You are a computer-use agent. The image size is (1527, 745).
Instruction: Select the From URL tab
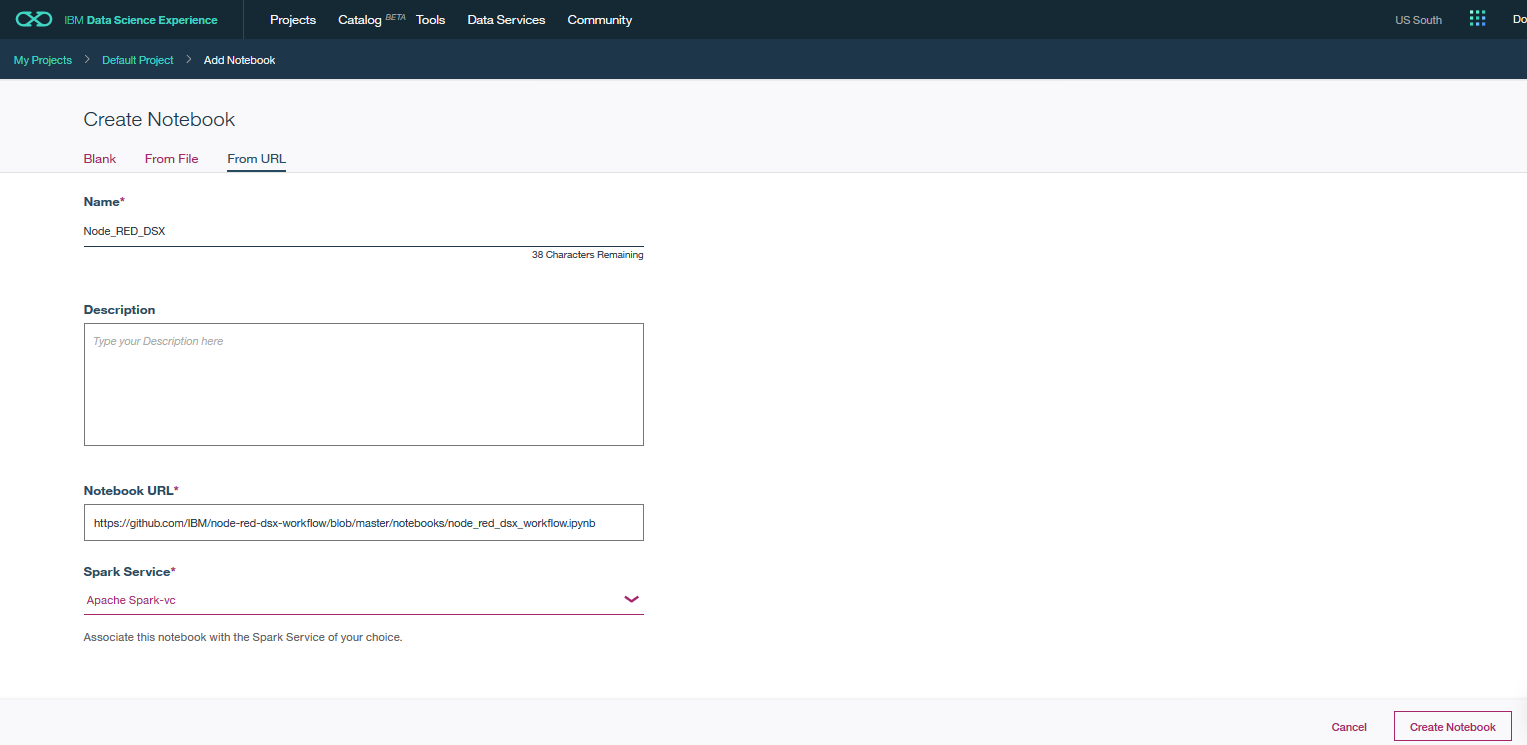[x=256, y=159]
